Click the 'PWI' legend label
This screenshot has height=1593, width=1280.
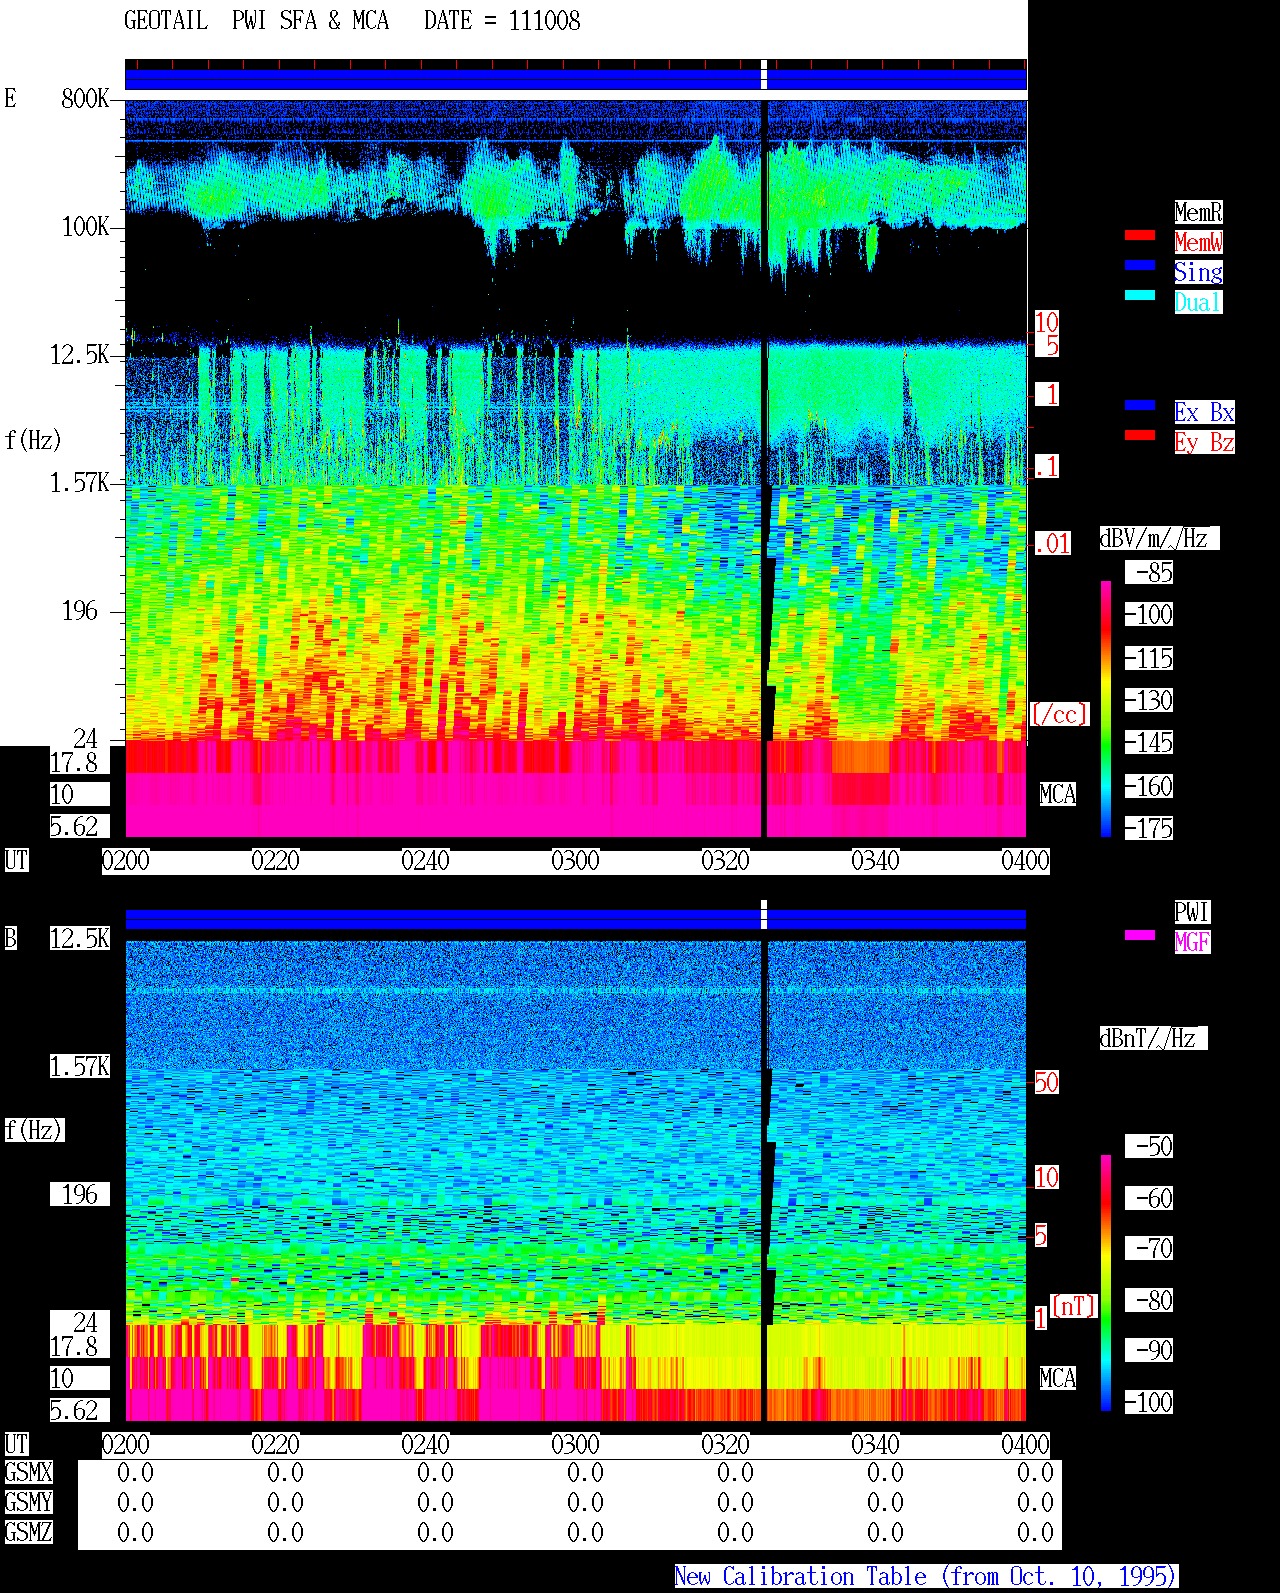pos(1192,912)
